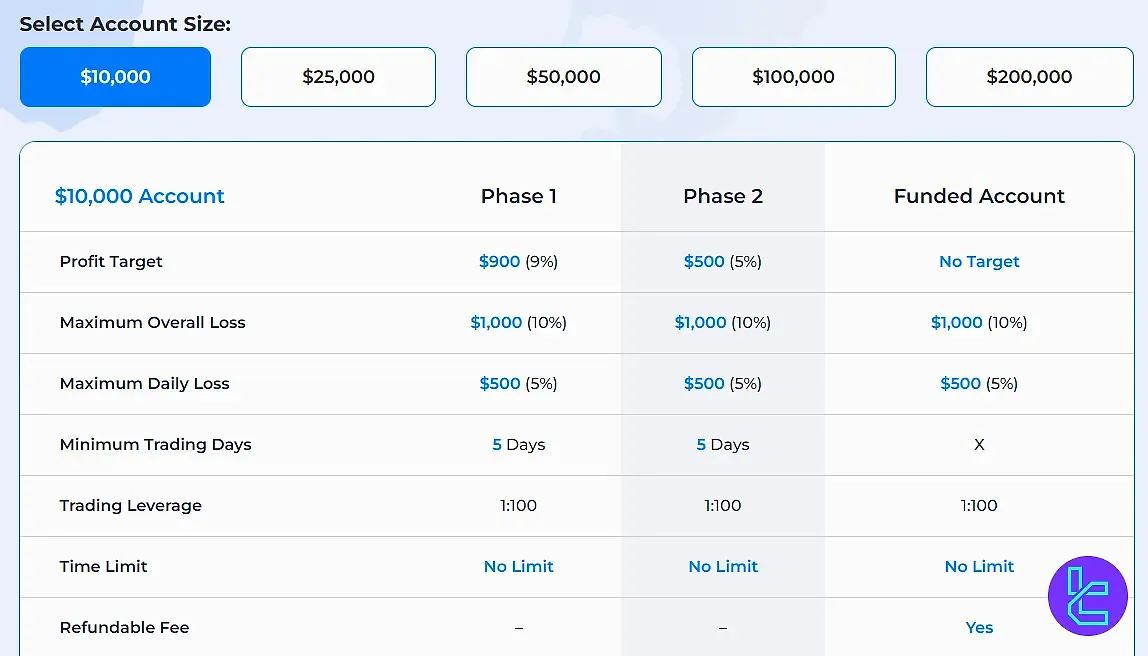The width and height of the screenshot is (1148, 656).
Task: Click the Phase 1 column header
Action: pos(518,196)
